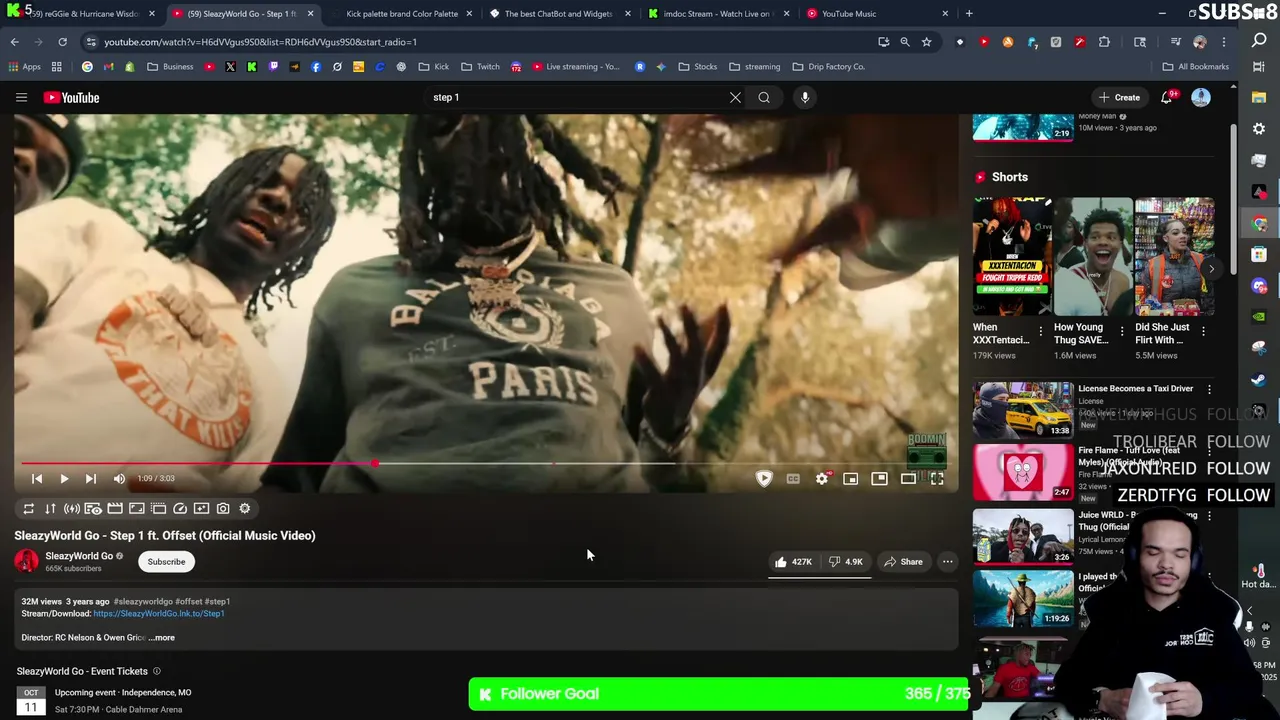Play the Juice WRLD video thumbnail
The height and width of the screenshot is (720, 1280).
point(1023,535)
